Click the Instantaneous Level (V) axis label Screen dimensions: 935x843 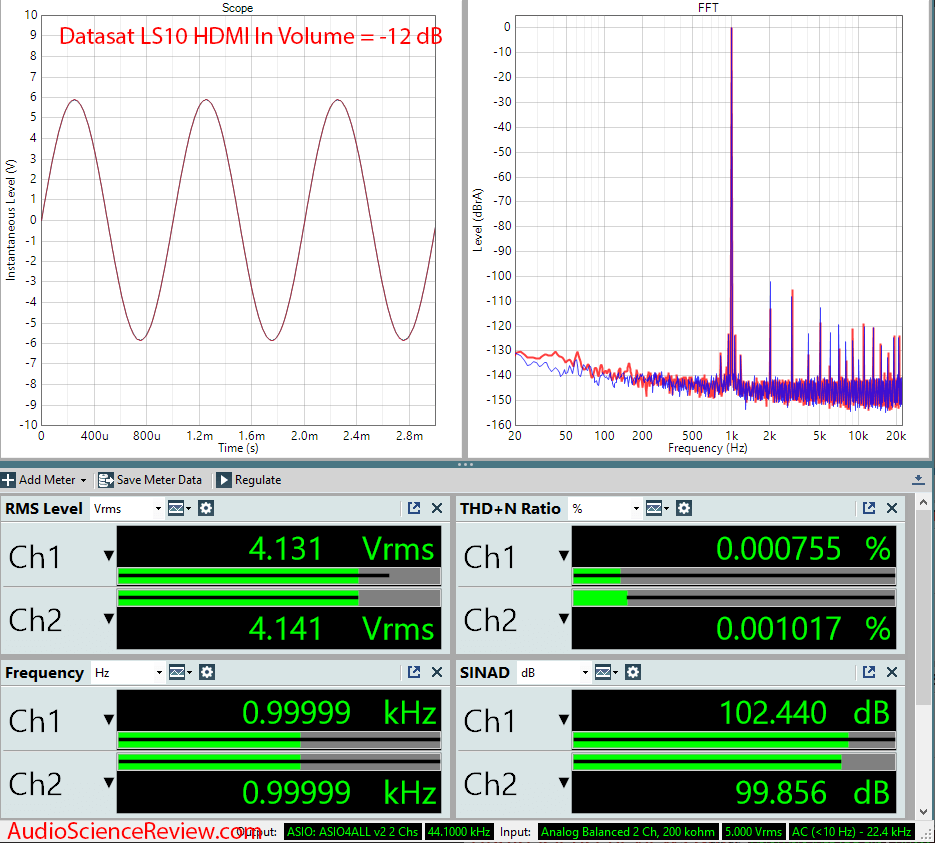click(11, 220)
